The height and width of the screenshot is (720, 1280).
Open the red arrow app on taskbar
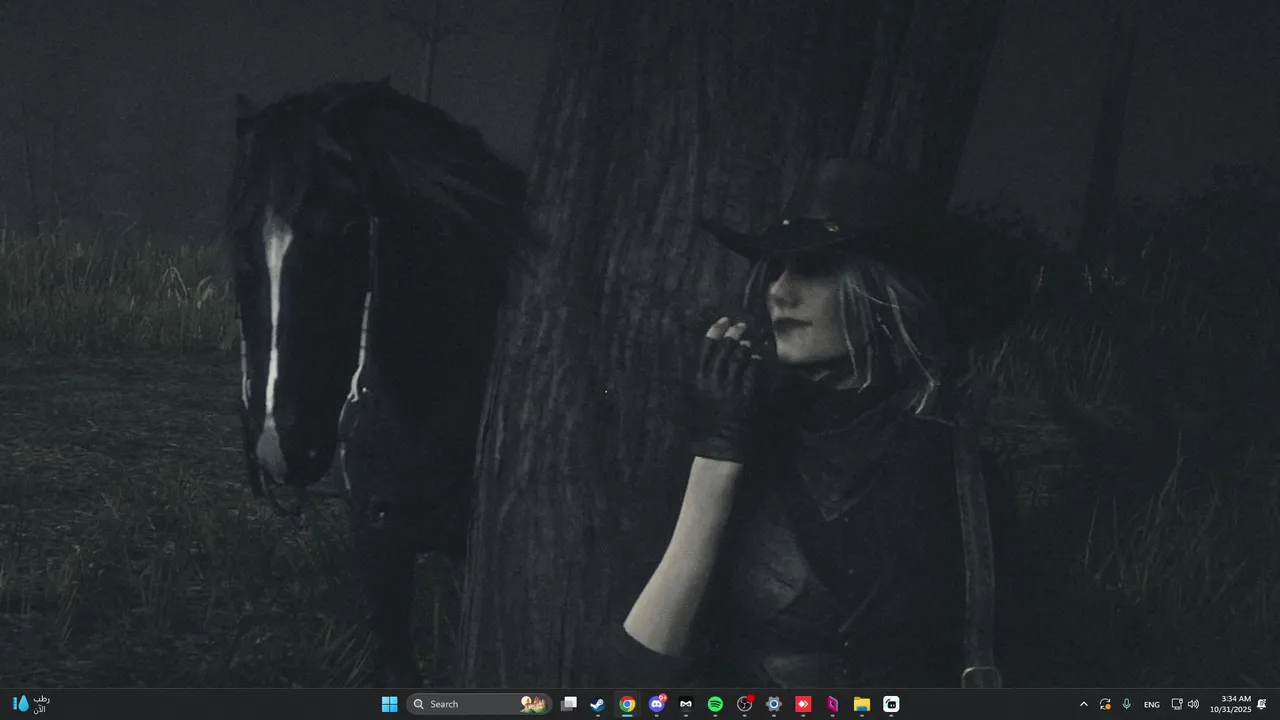803,704
